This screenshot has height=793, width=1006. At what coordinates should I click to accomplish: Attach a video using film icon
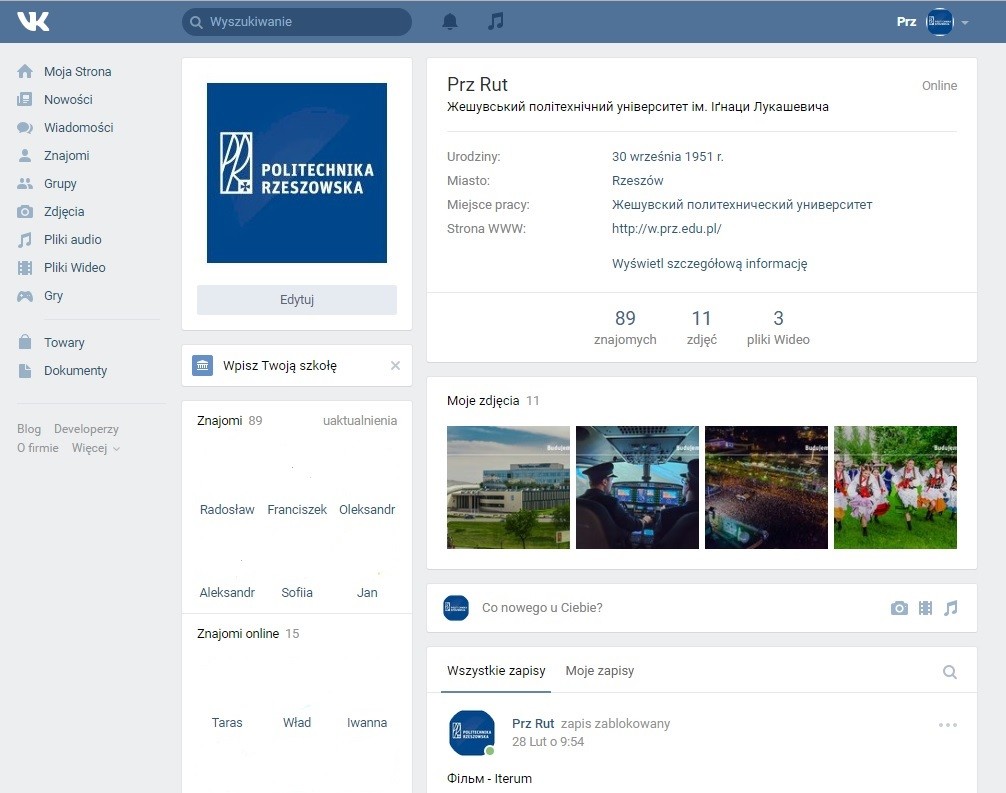coord(925,608)
